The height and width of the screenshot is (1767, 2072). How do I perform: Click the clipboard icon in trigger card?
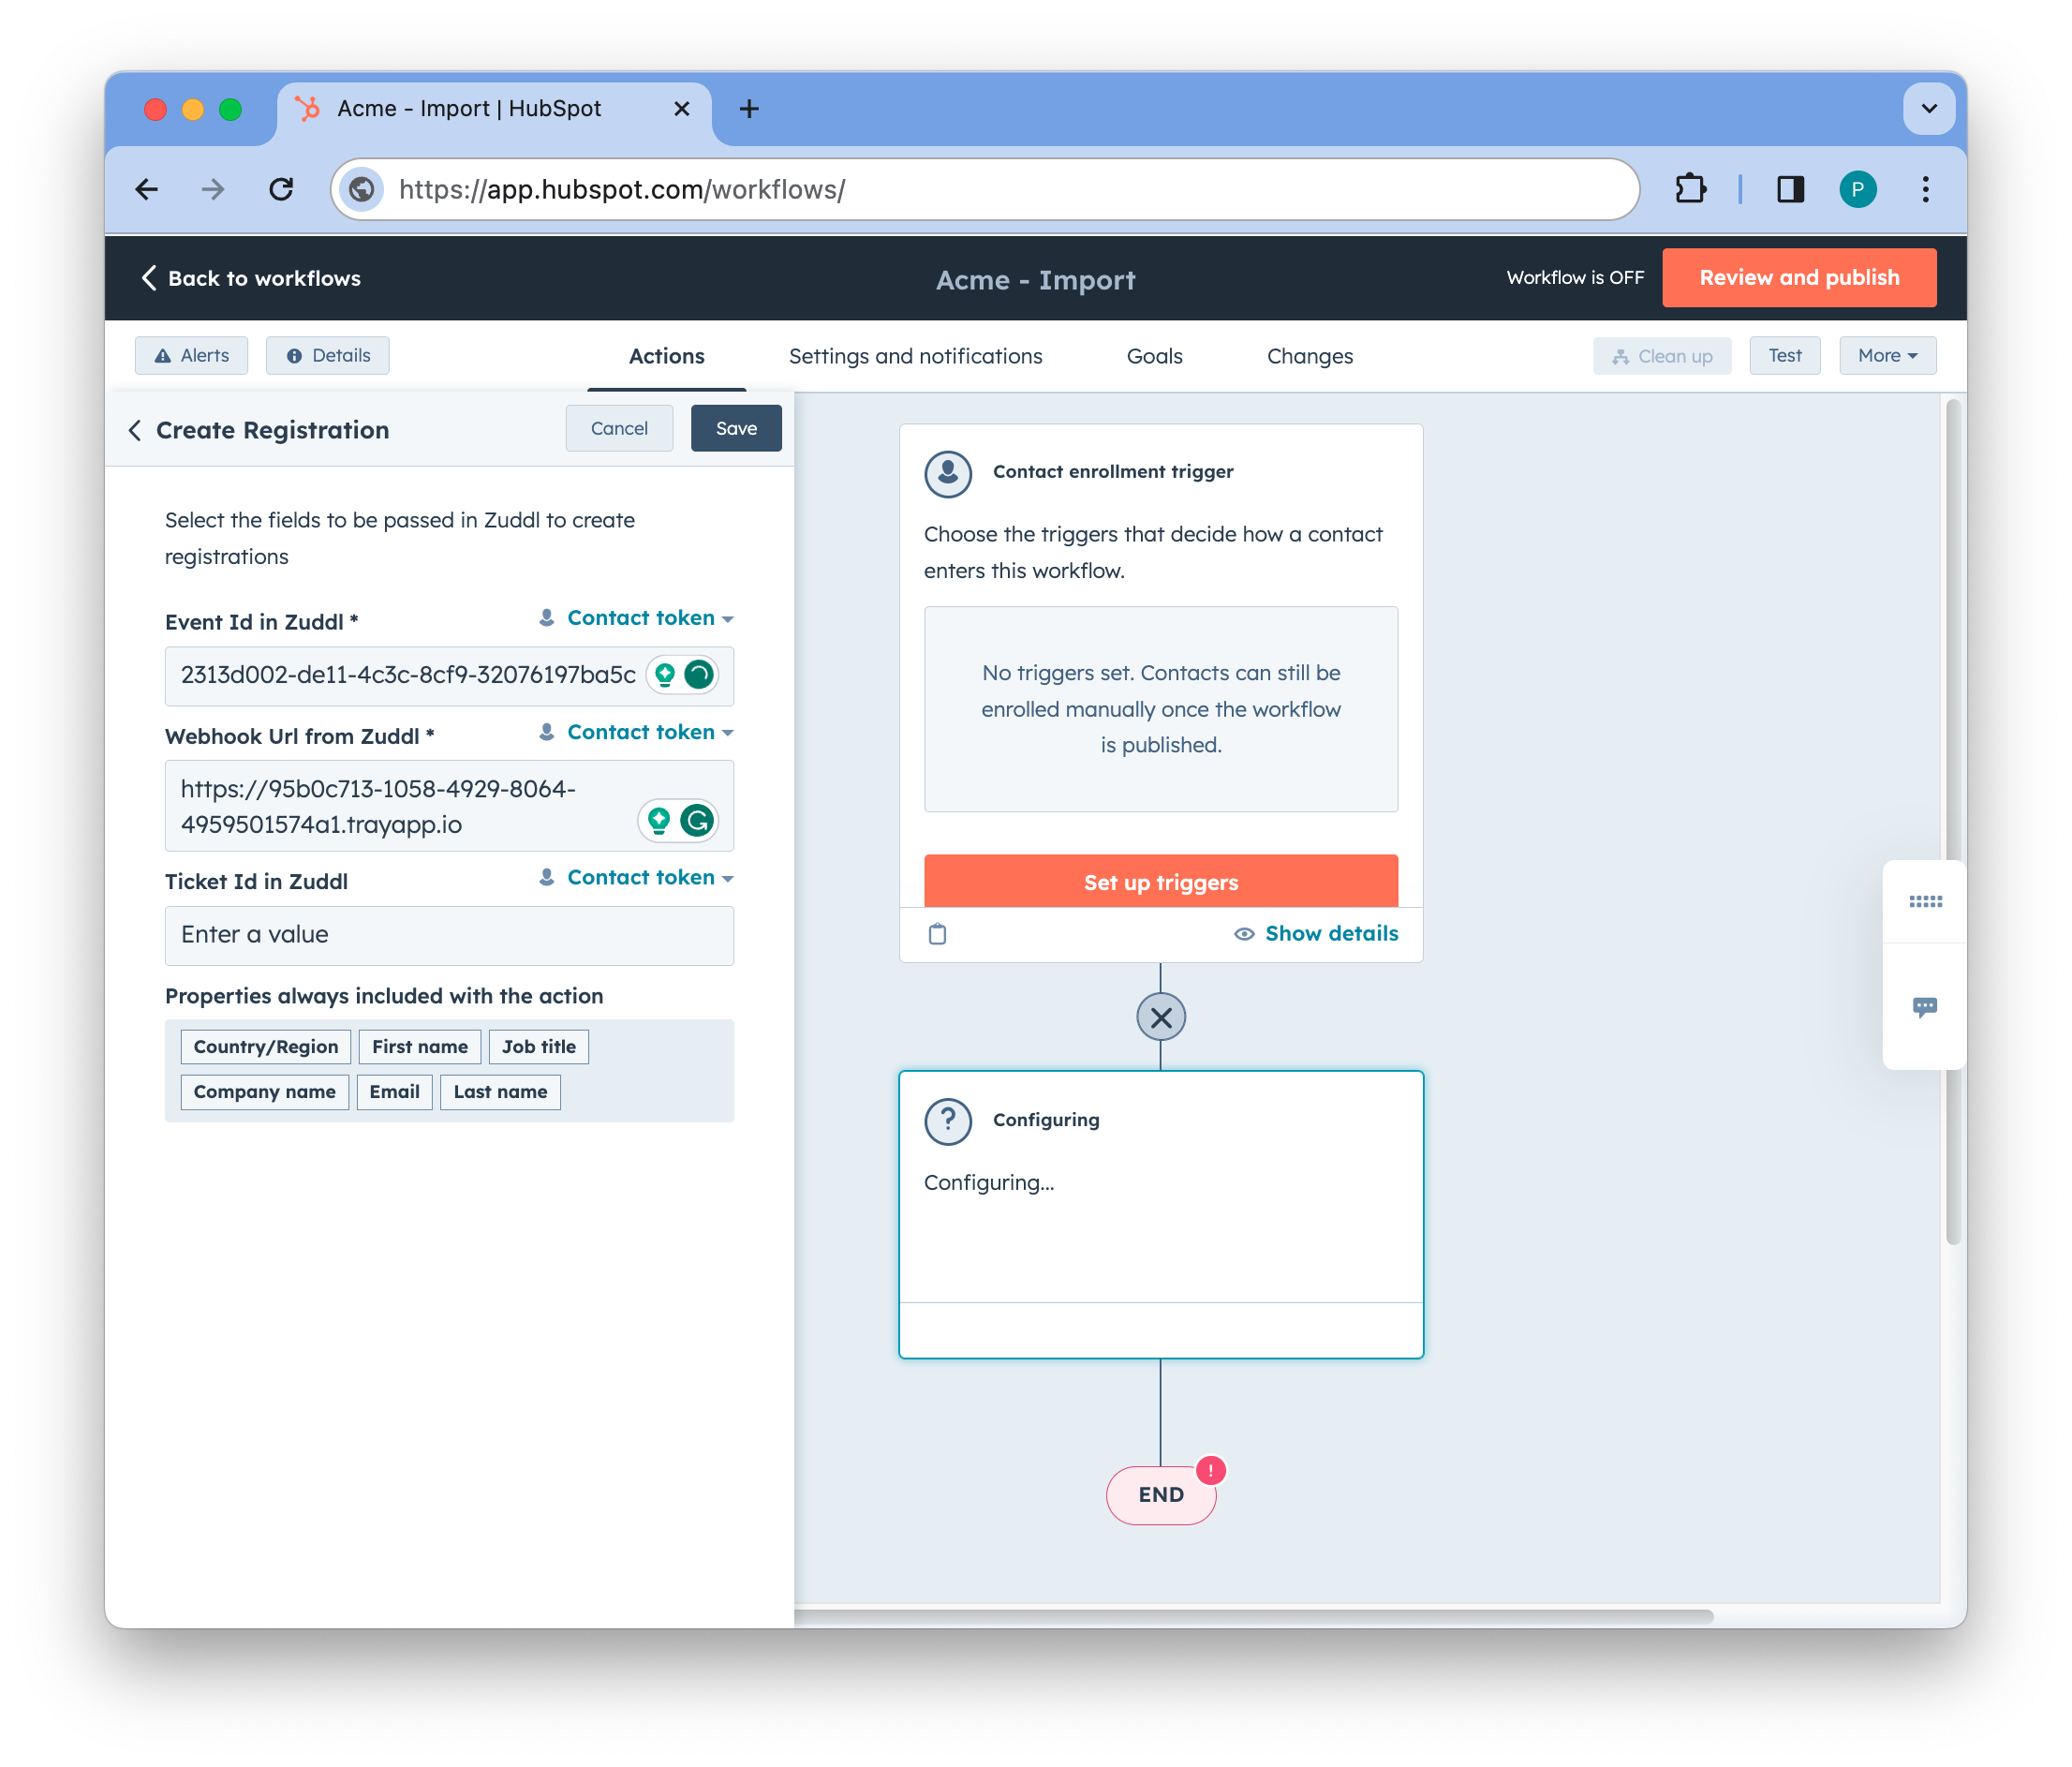click(x=937, y=934)
